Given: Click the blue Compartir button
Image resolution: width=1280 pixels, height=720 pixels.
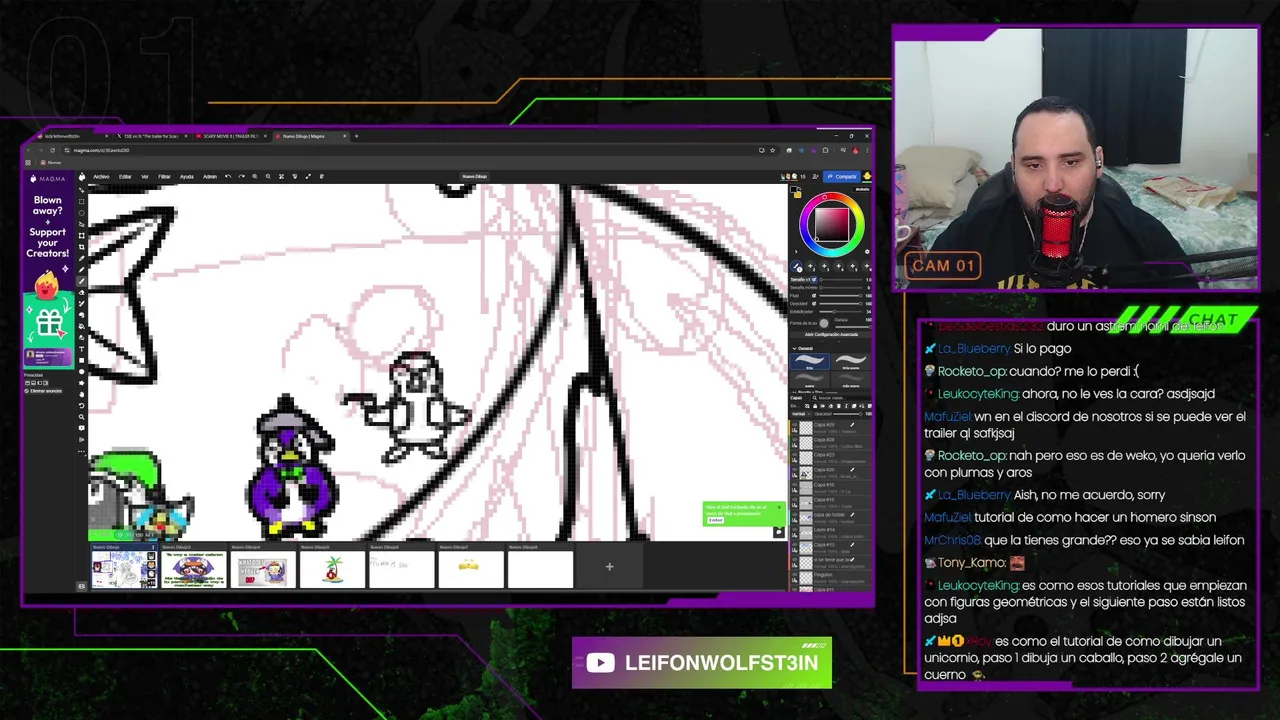Looking at the screenshot, I should click(842, 177).
